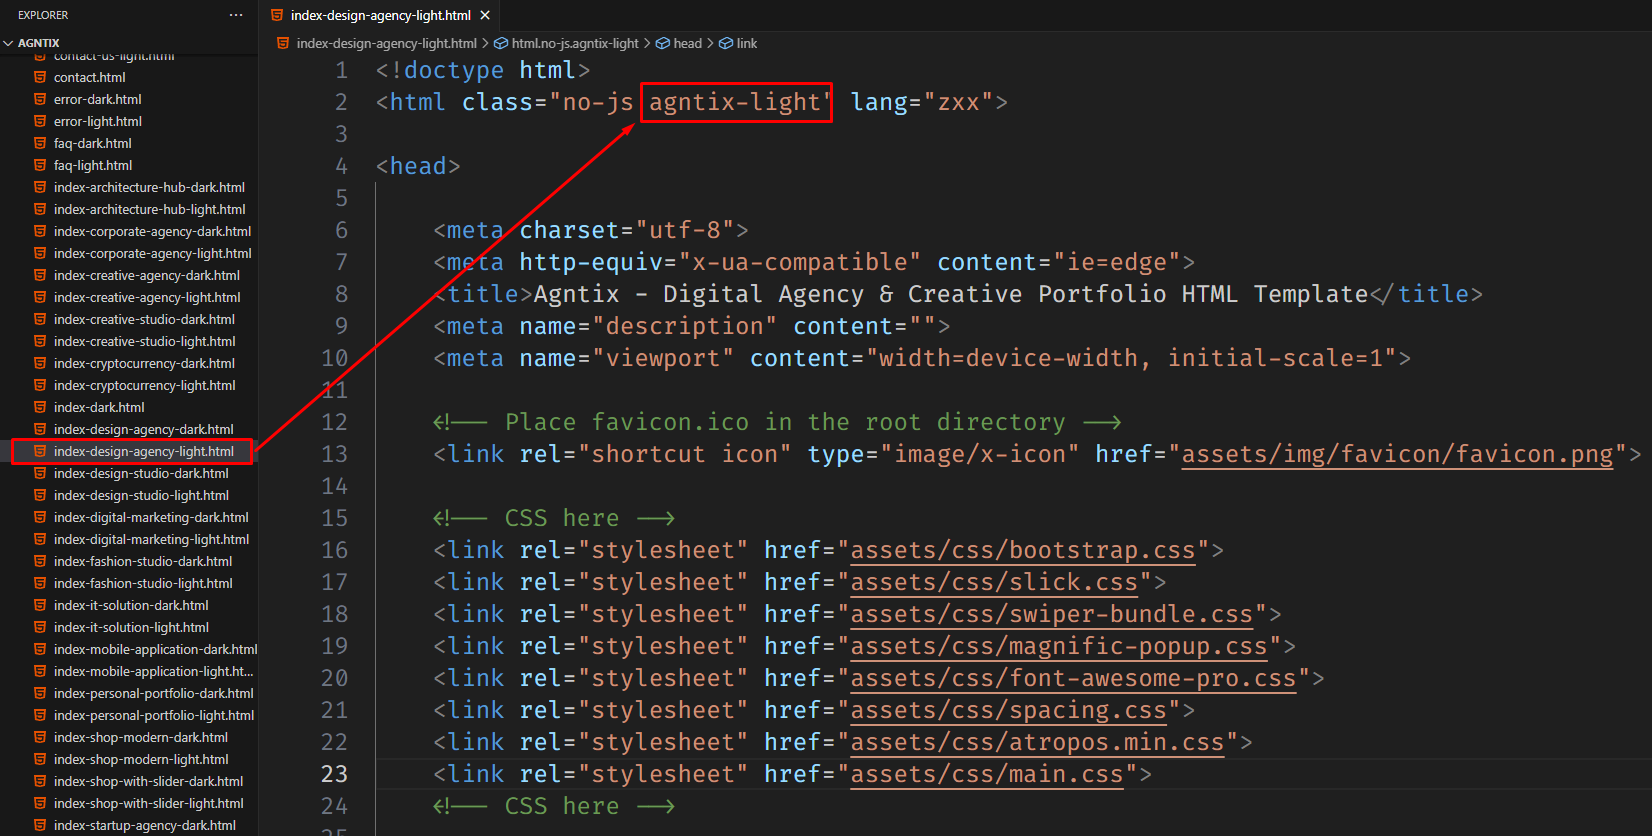The width and height of the screenshot is (1652, 836).
Task: Open the head breadcrumb dropdown
Action: 687,43
